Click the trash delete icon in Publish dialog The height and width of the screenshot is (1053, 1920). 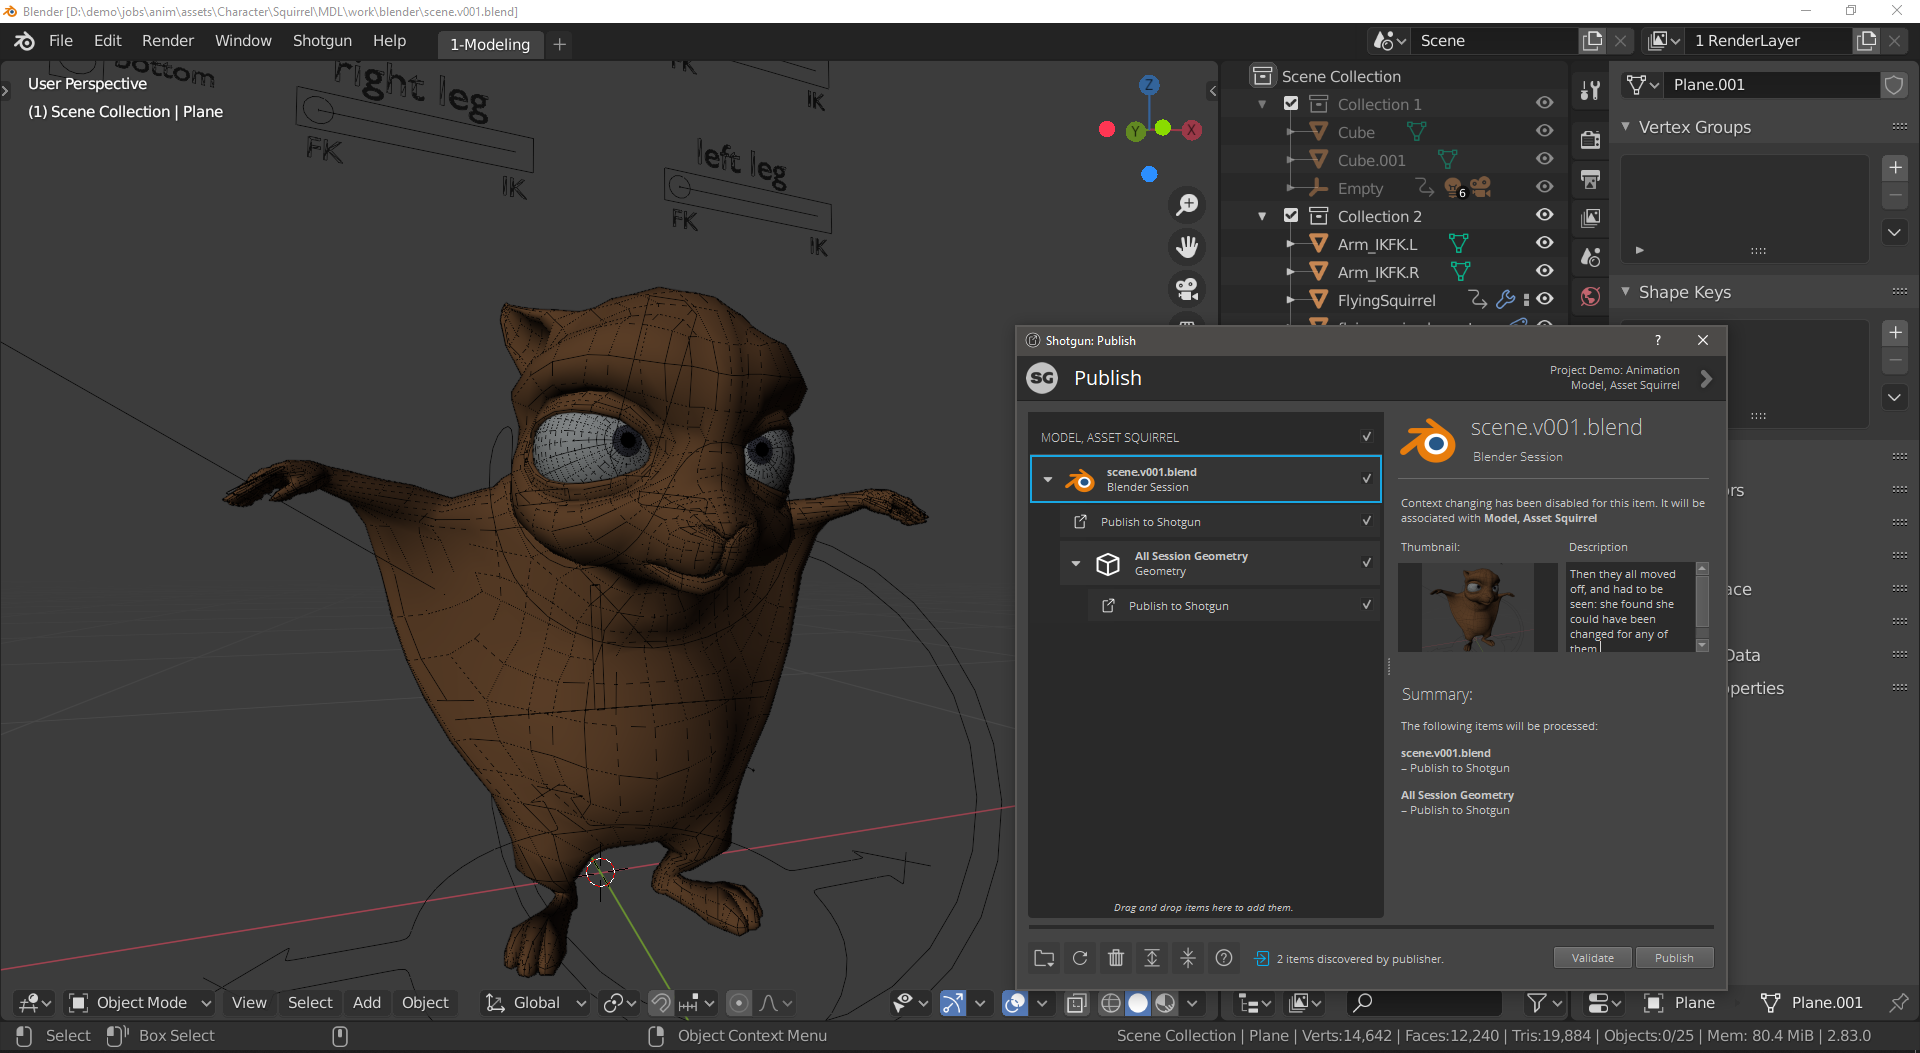point(1116,958)
